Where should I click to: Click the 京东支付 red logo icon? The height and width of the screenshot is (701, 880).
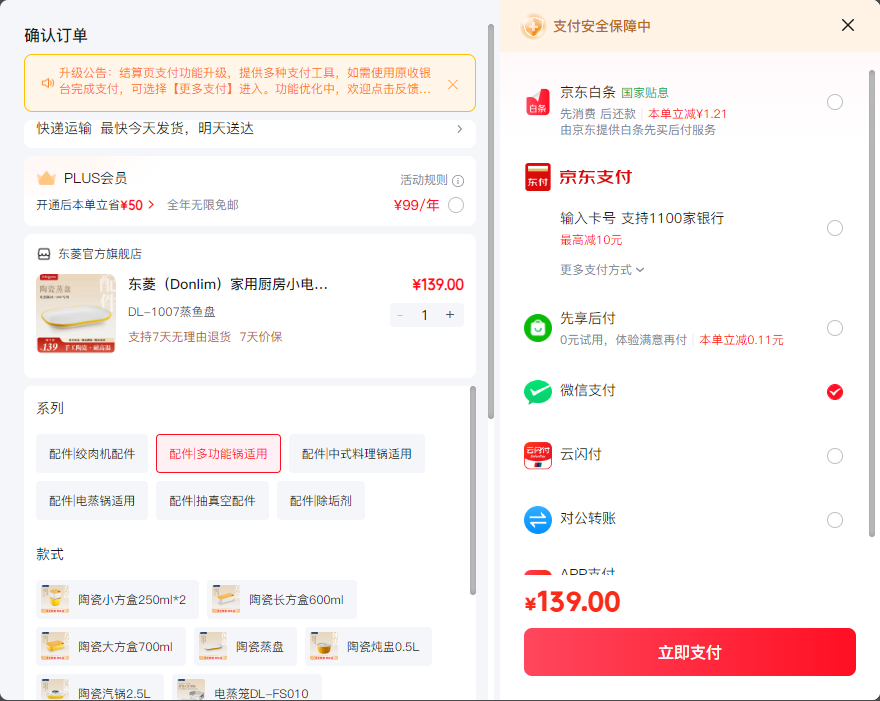(538, 177)
